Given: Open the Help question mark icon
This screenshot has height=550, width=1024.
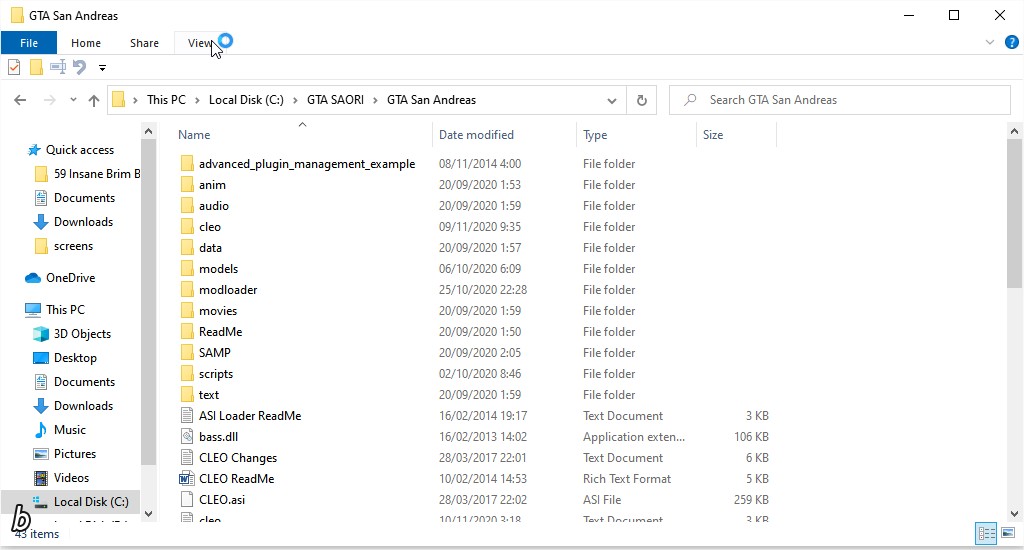Looking at the screenshot, I should 1012,42.
